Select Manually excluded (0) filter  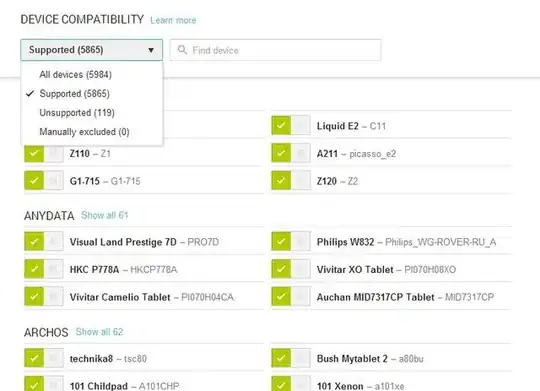click(84, 132)
